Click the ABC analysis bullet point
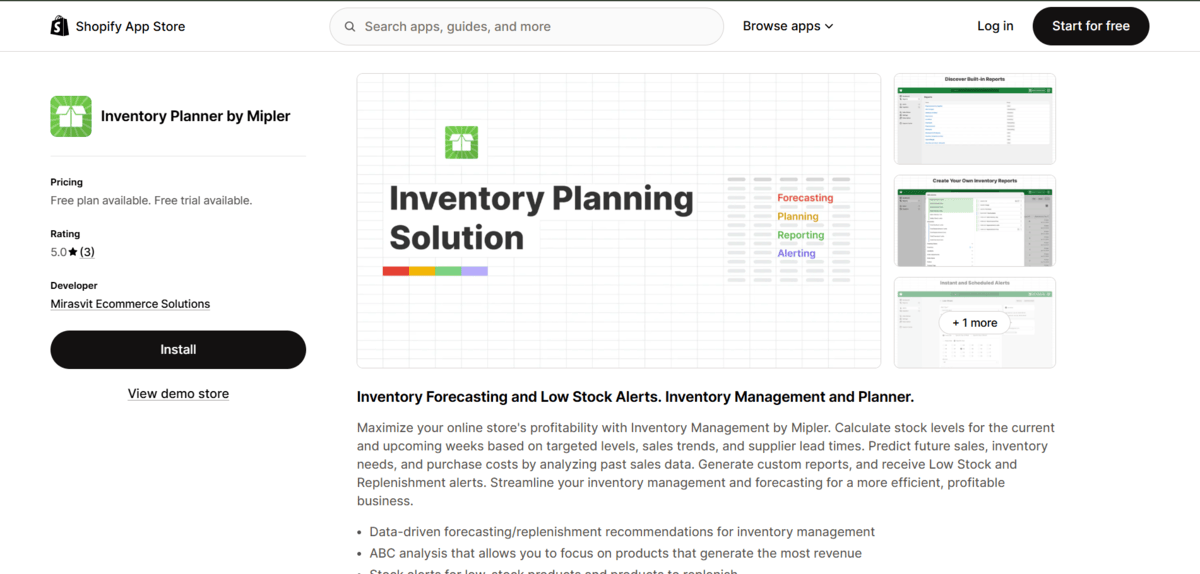 coord(615,553)
